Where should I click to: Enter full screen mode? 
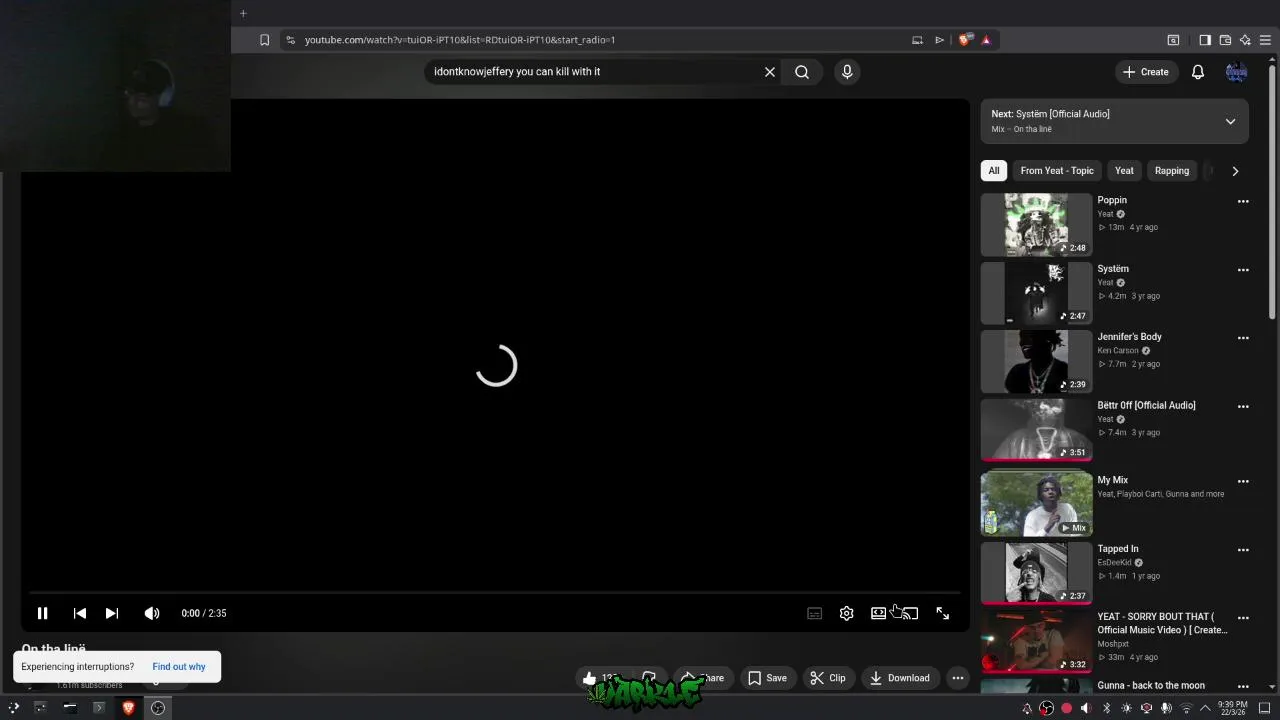[x=942, y=613]
